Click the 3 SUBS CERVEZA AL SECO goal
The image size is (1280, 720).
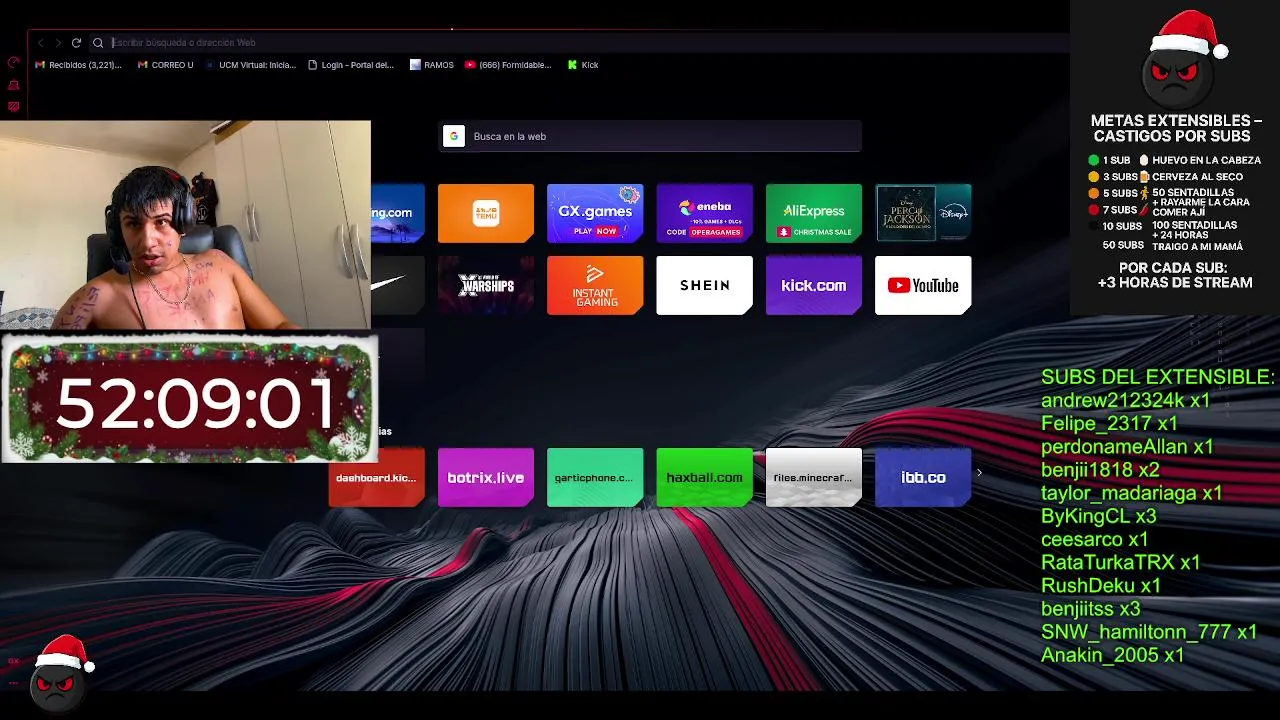(x=1165, y=177)
